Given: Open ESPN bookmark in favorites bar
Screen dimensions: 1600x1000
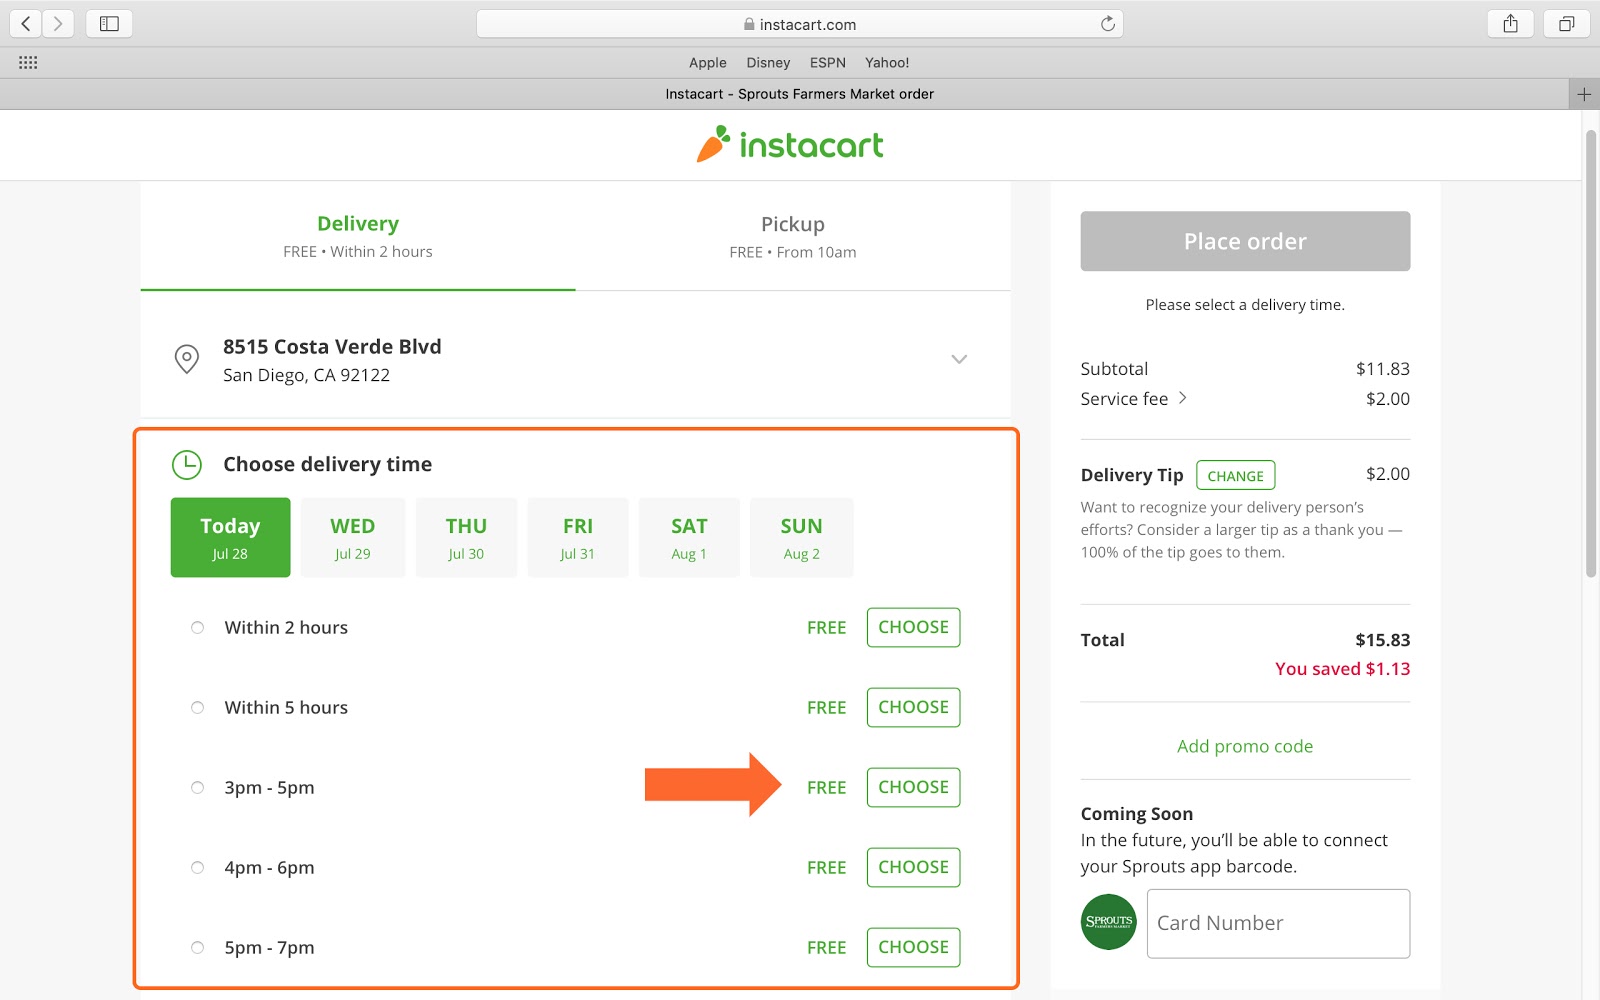Looking at the screenshot, I should [828, 62].
